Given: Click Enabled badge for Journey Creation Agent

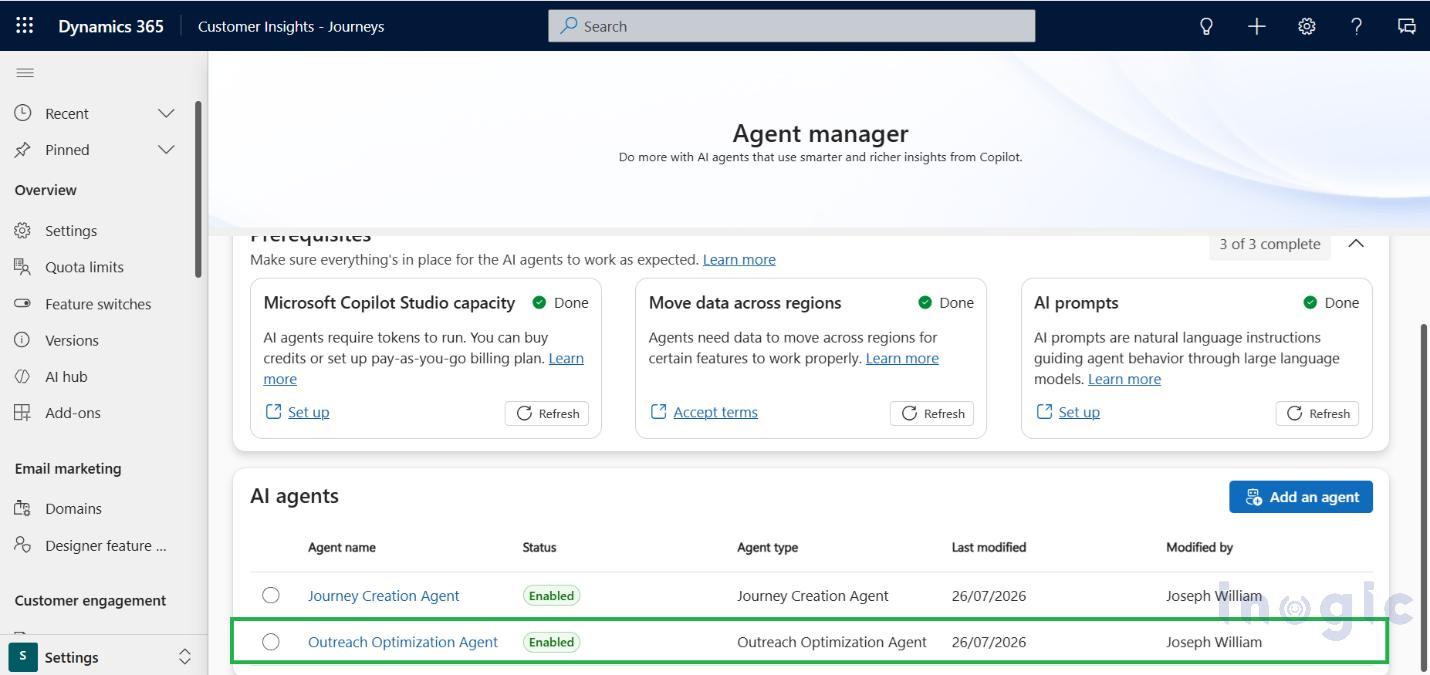Looking at the screenshot, I should [x=551, y=595].
